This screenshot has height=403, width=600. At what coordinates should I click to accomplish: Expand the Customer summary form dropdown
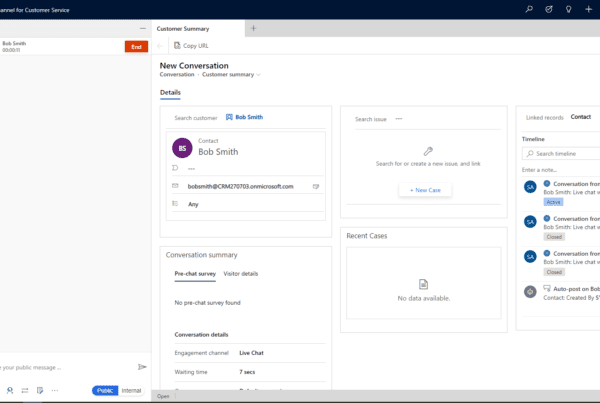(x=259, y=74)
